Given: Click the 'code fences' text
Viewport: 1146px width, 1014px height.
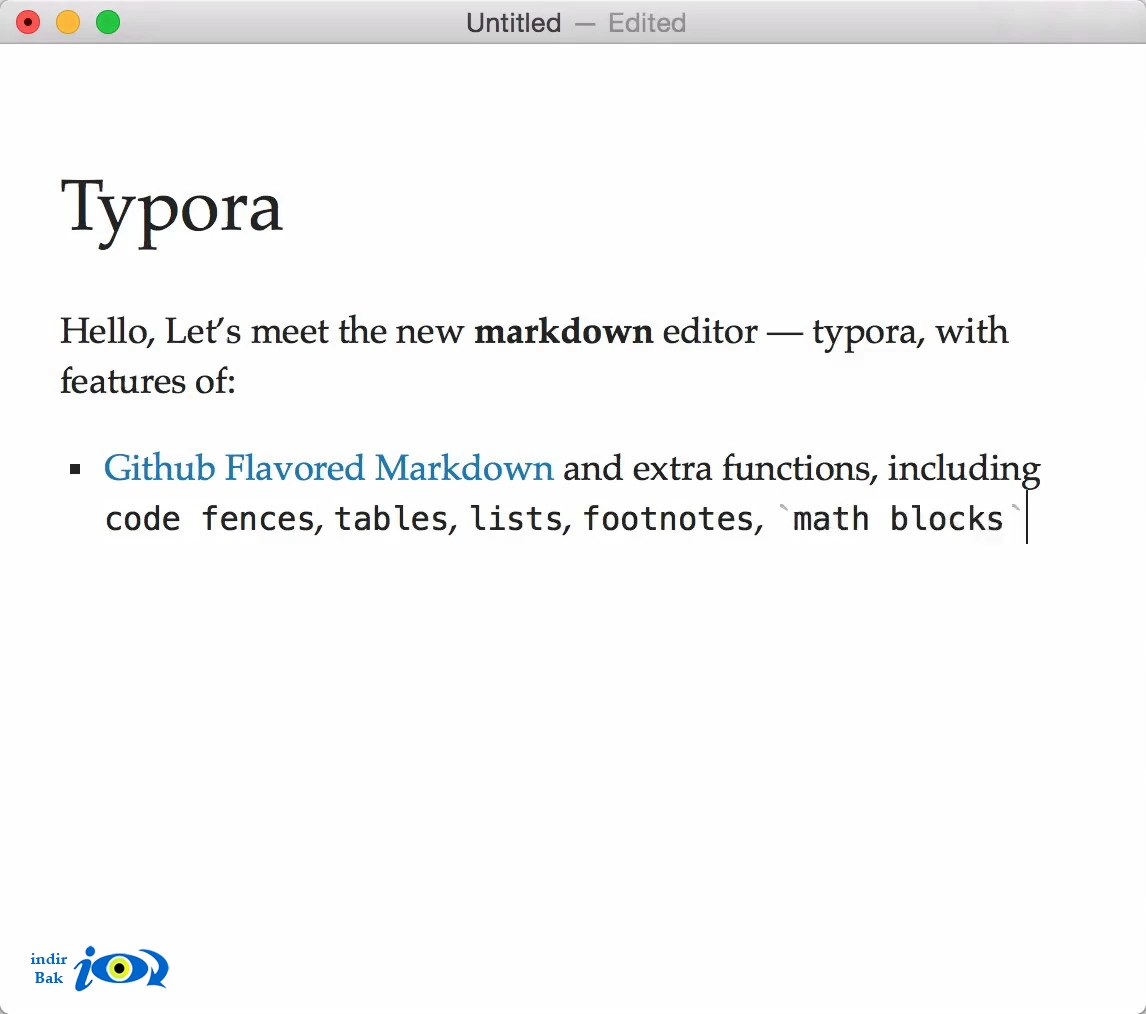Looking at the screenshot, I should click(x=210, y=519).
